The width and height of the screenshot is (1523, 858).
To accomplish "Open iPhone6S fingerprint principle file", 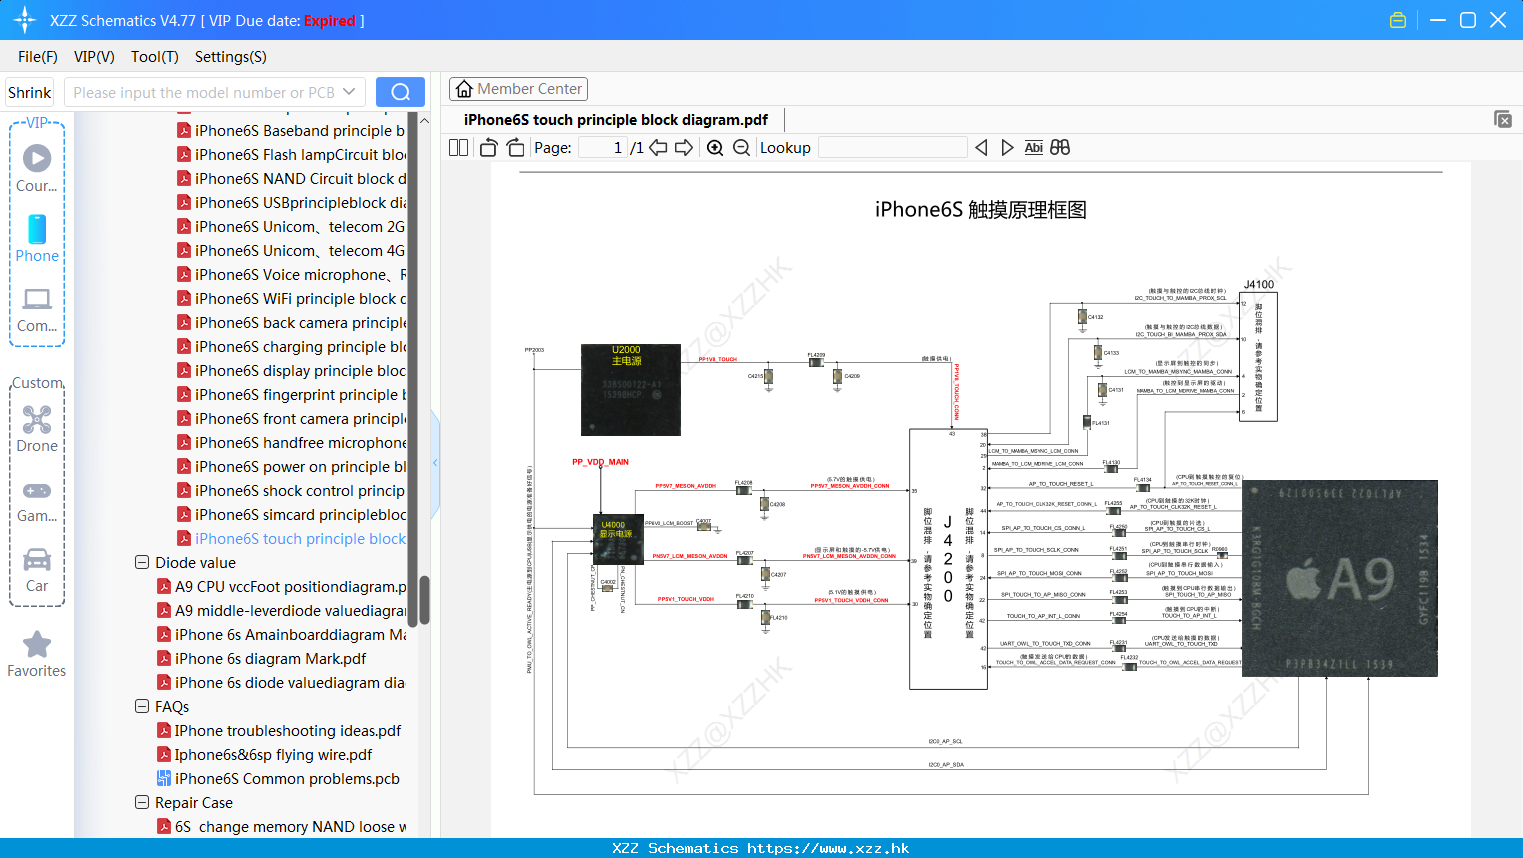I will pos(291,395).
